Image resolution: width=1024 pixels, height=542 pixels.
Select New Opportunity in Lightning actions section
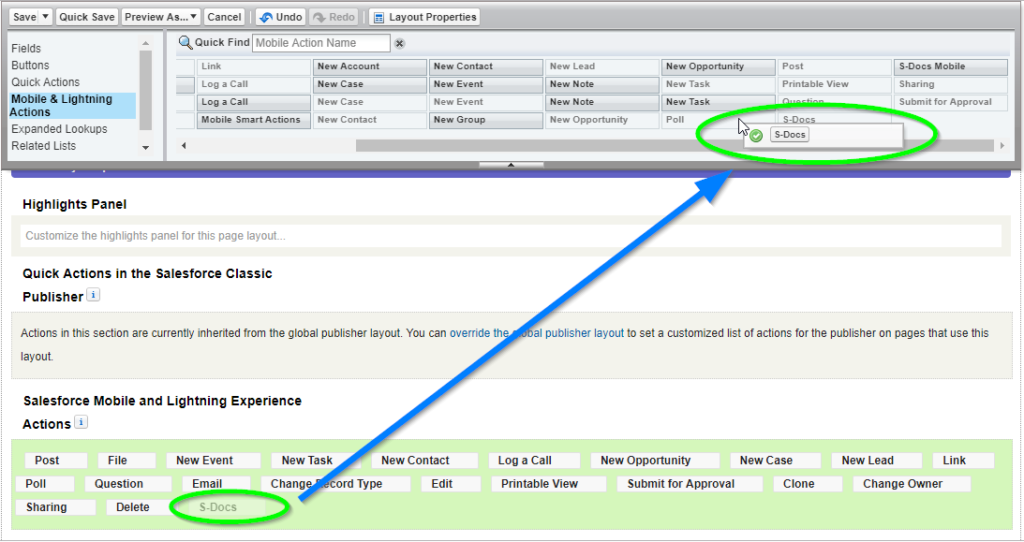coord(655,460)
